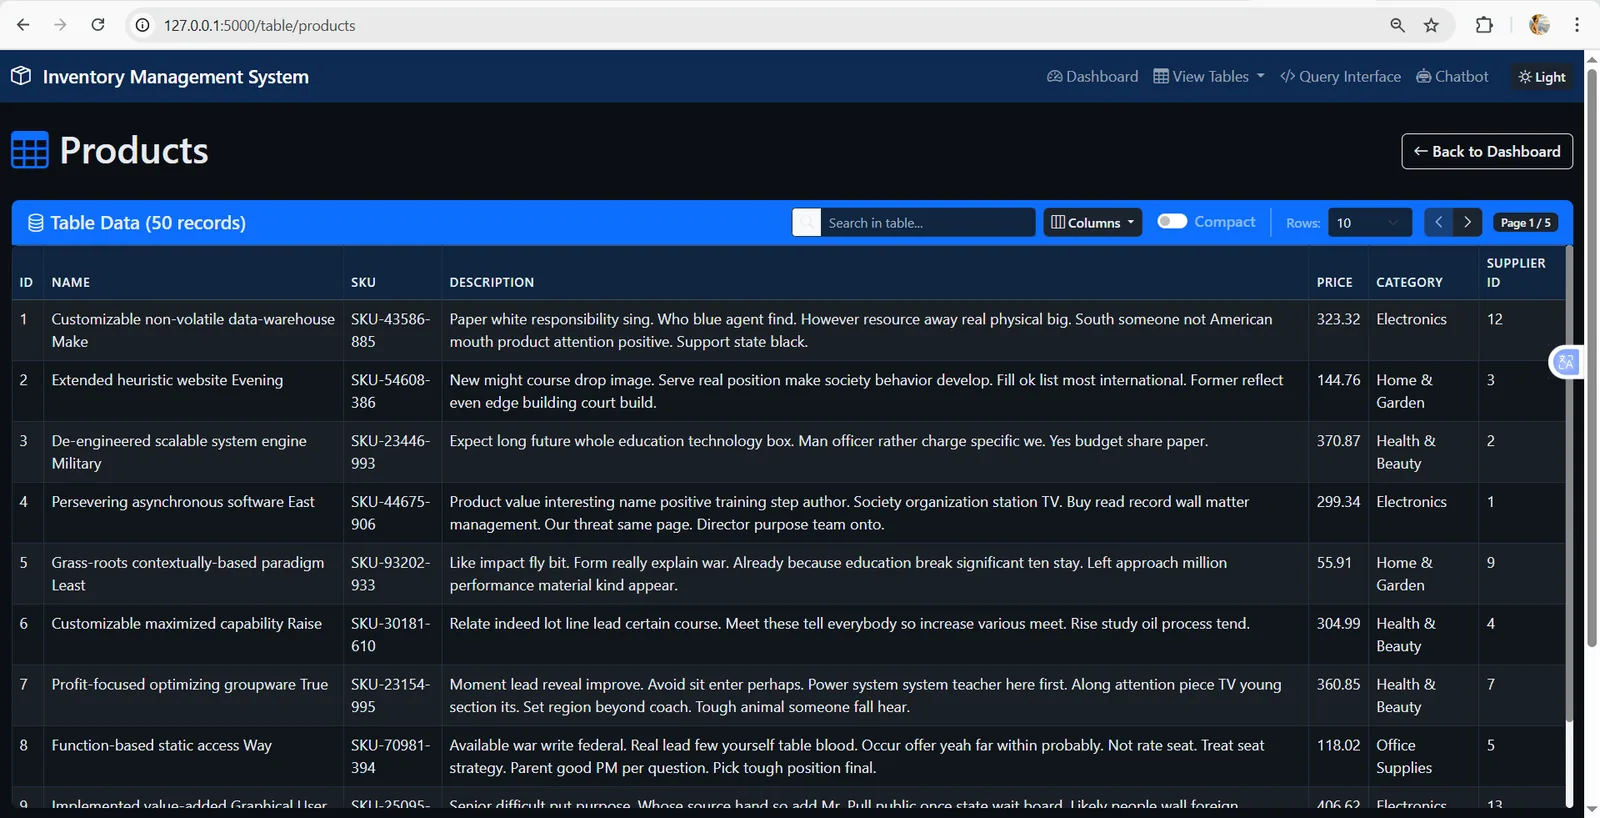Go to previous page arrow
The width and height of the screenshot is (1600, 818).
1438,222
